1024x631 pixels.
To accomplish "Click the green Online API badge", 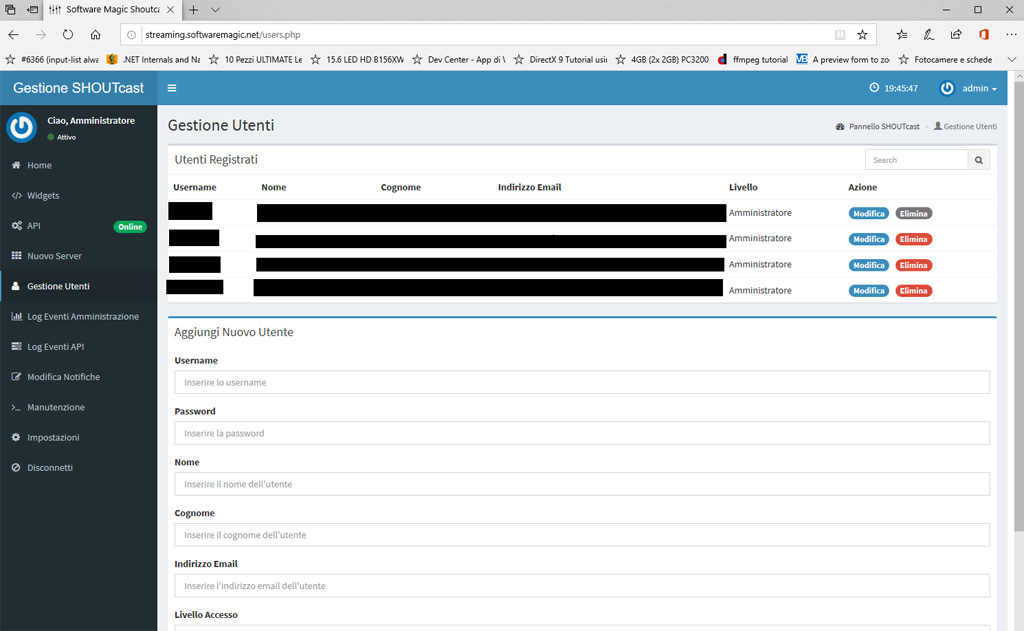I will click(130, 227).
